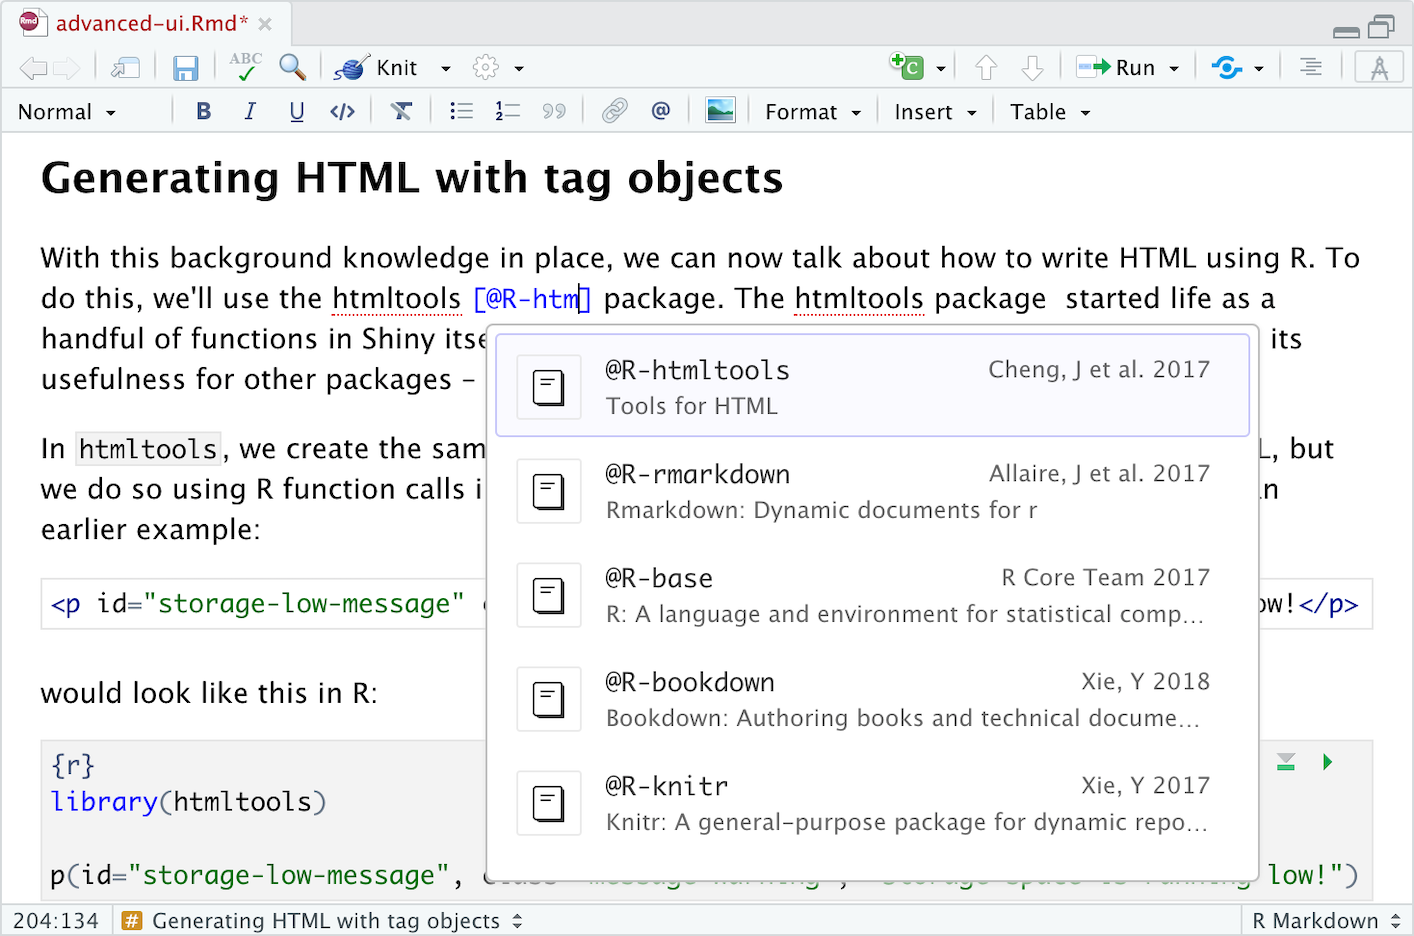The width and height of the screenshot is (1414, 936).
Task: Expand the Knit options arrow
Action: tap(446, 68)
